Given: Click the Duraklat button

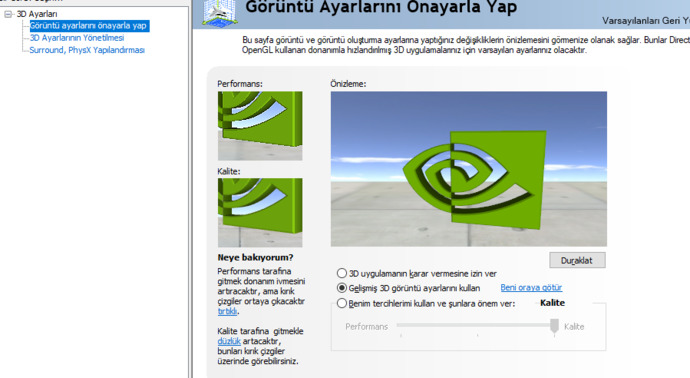Looking at the screenshot, I should [577, 260].
